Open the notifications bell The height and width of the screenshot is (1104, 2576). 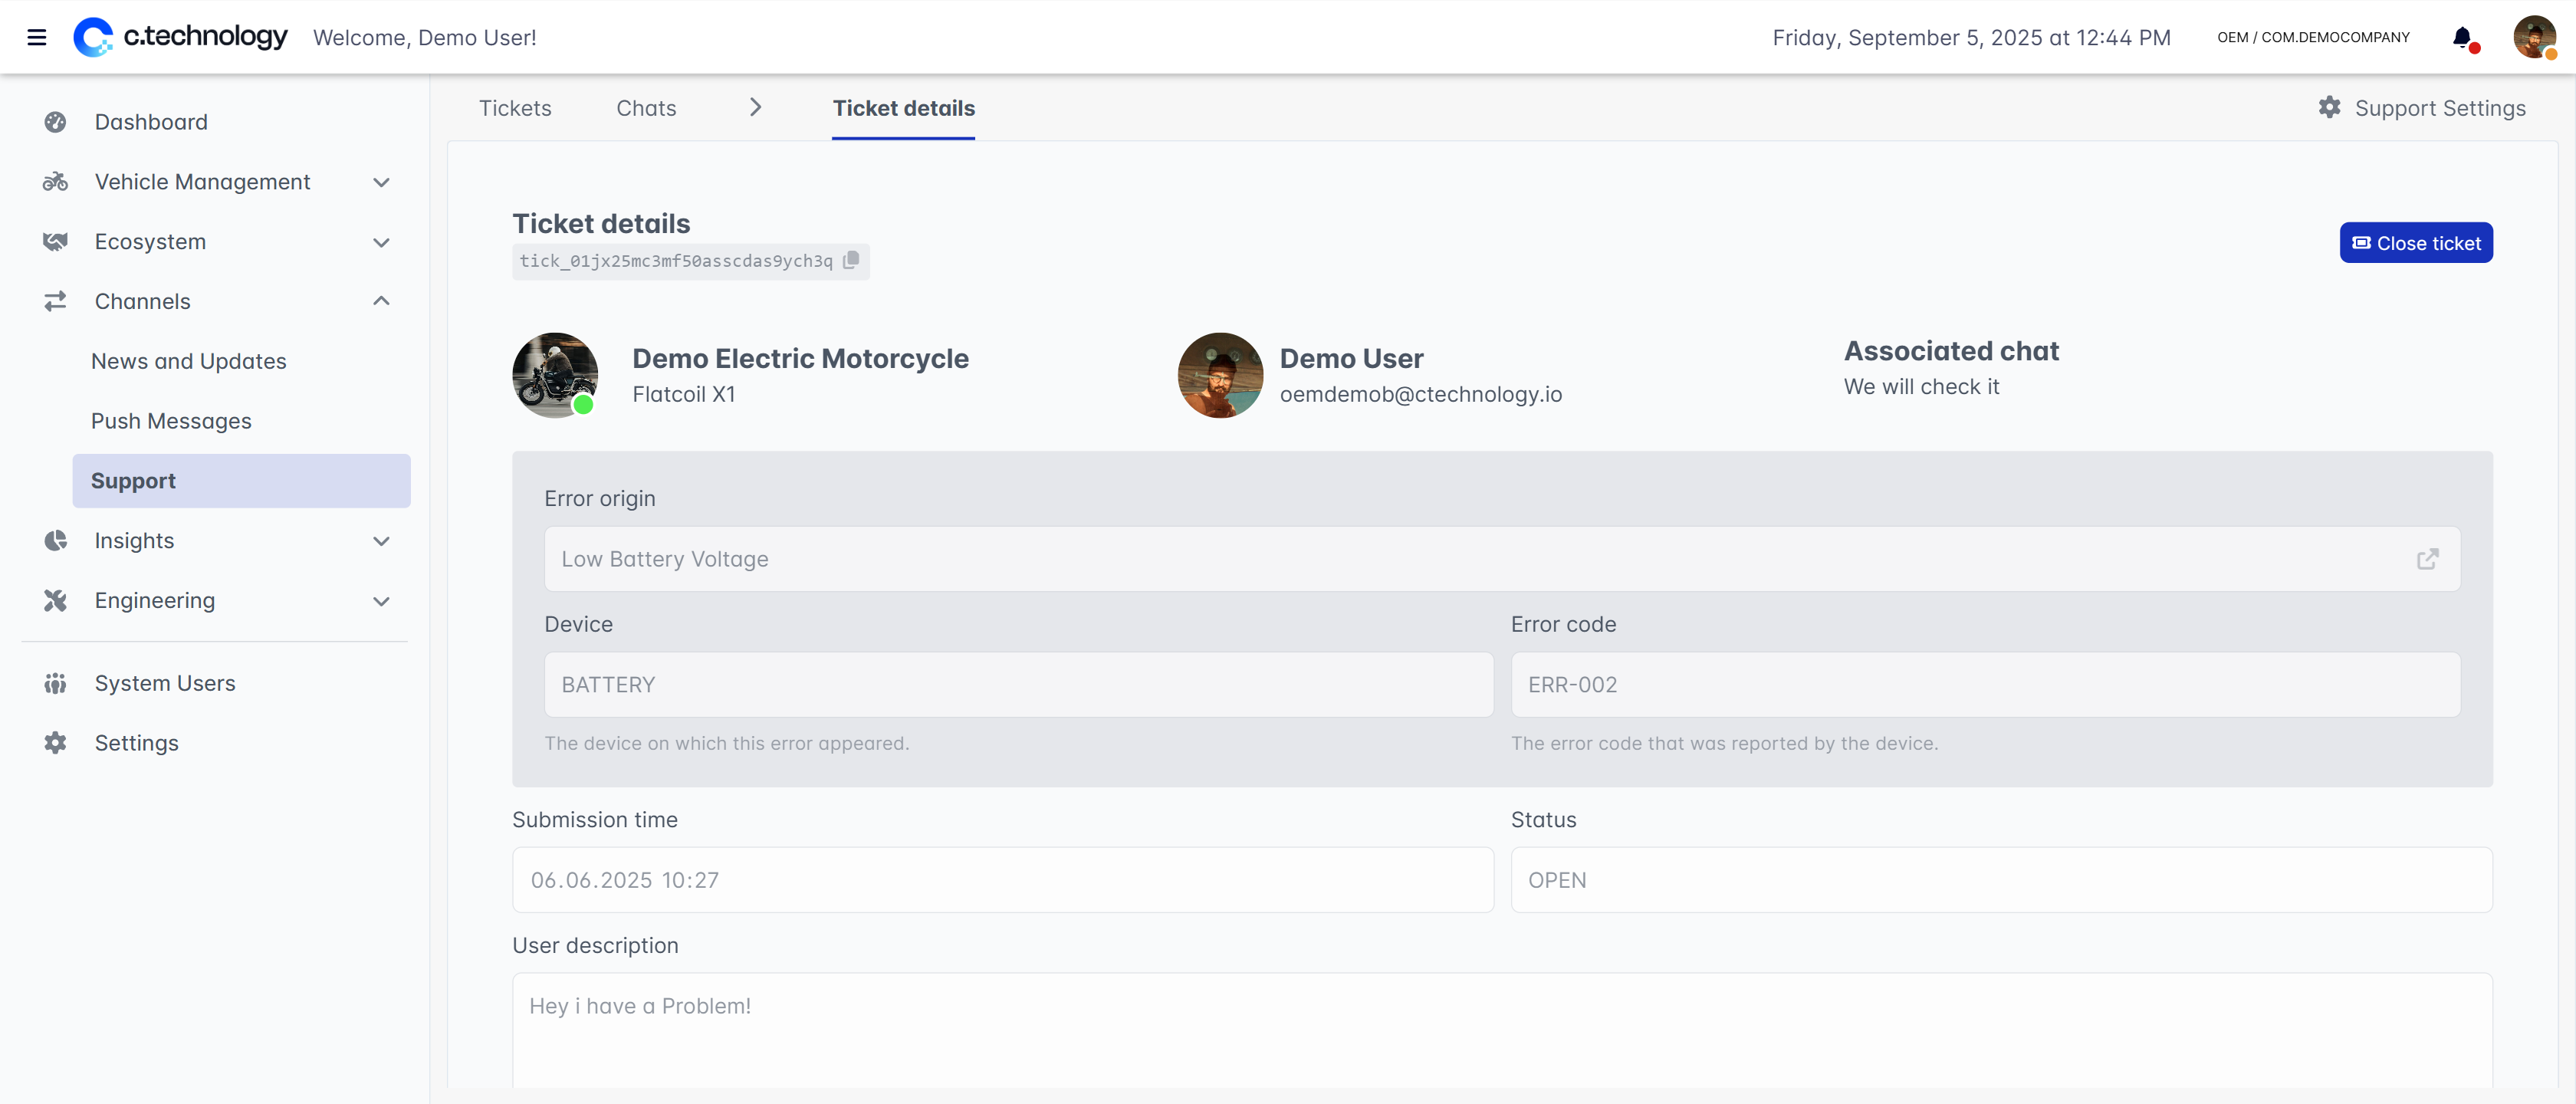2462,37
